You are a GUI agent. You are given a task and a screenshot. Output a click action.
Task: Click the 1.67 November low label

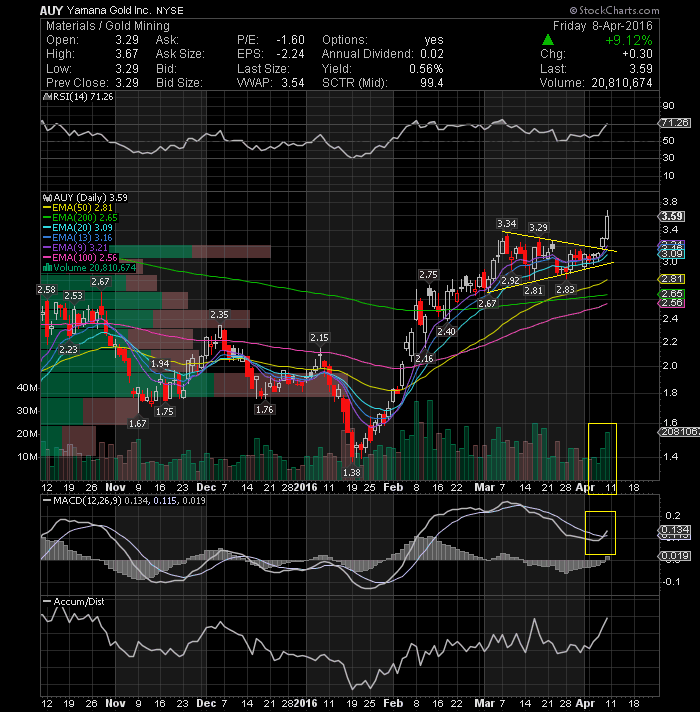138,423
